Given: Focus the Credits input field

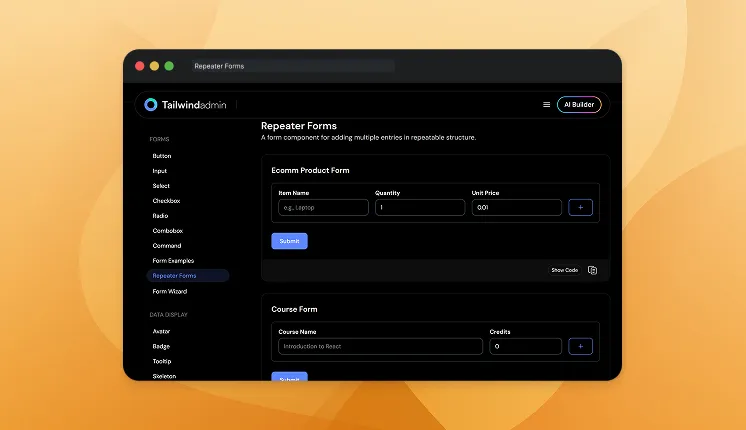Looking at the screenshot, I should click(x=526, y=346).
